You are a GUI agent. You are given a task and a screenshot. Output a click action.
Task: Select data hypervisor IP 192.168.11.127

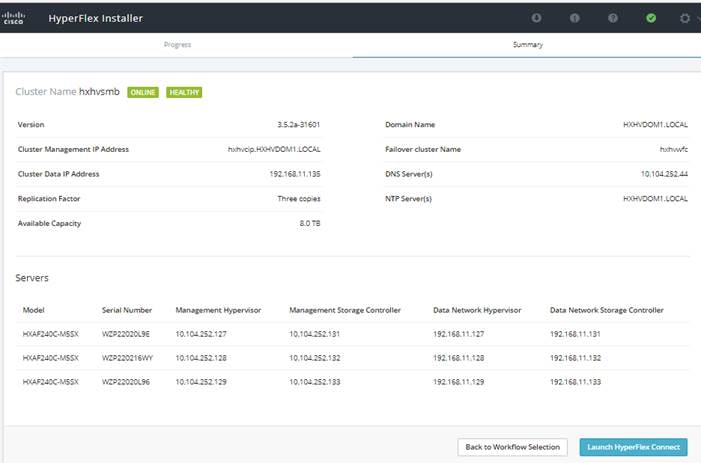point(459,334)
